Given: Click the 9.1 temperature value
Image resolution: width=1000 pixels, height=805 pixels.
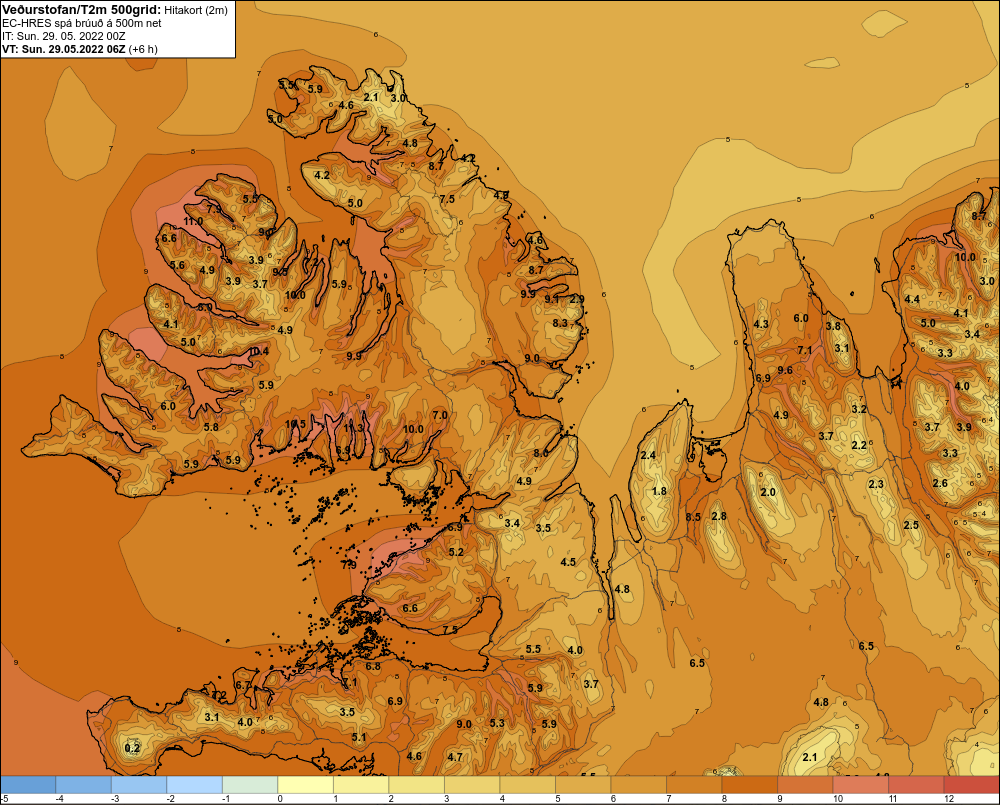Looking at the screenshot, I should coord(552,299).
